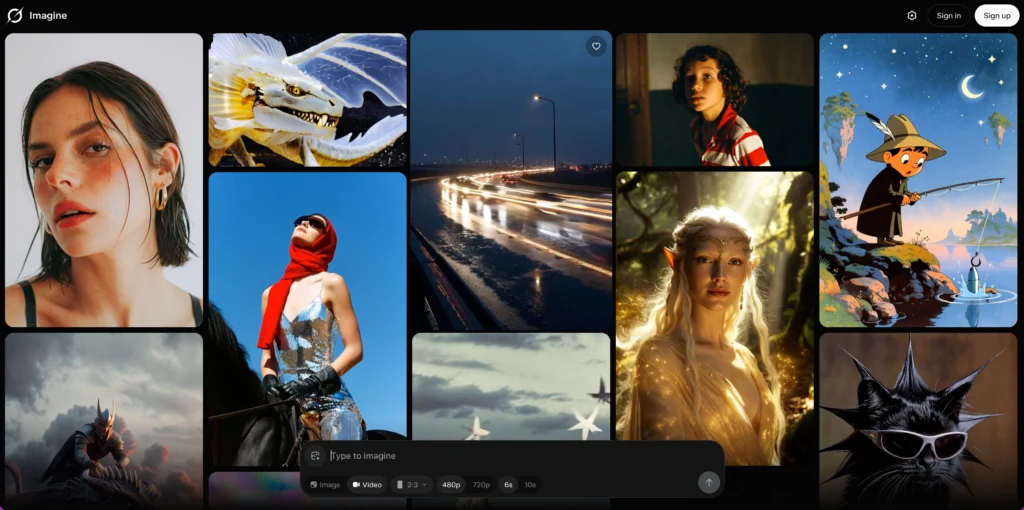The height and width of the screenshot is (510, 1024).
Task: Open the night highway light trails thumbnail
Action: 511,180
